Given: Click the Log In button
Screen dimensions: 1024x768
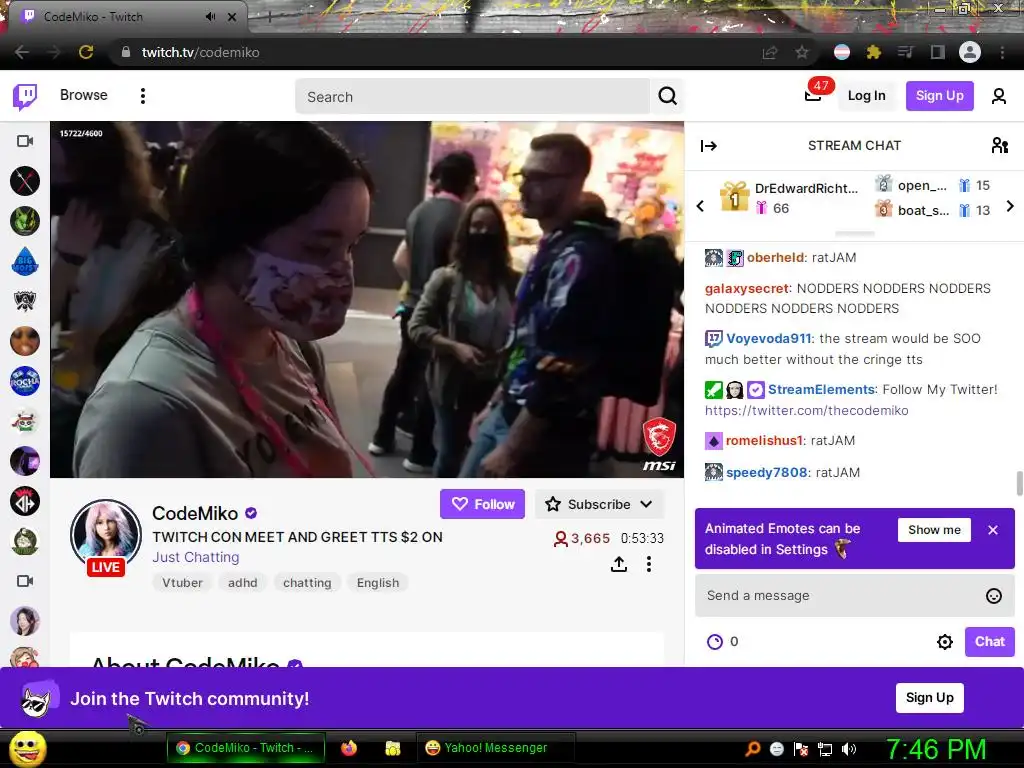Looking at the screenshot, I should (x=866, y=95).
